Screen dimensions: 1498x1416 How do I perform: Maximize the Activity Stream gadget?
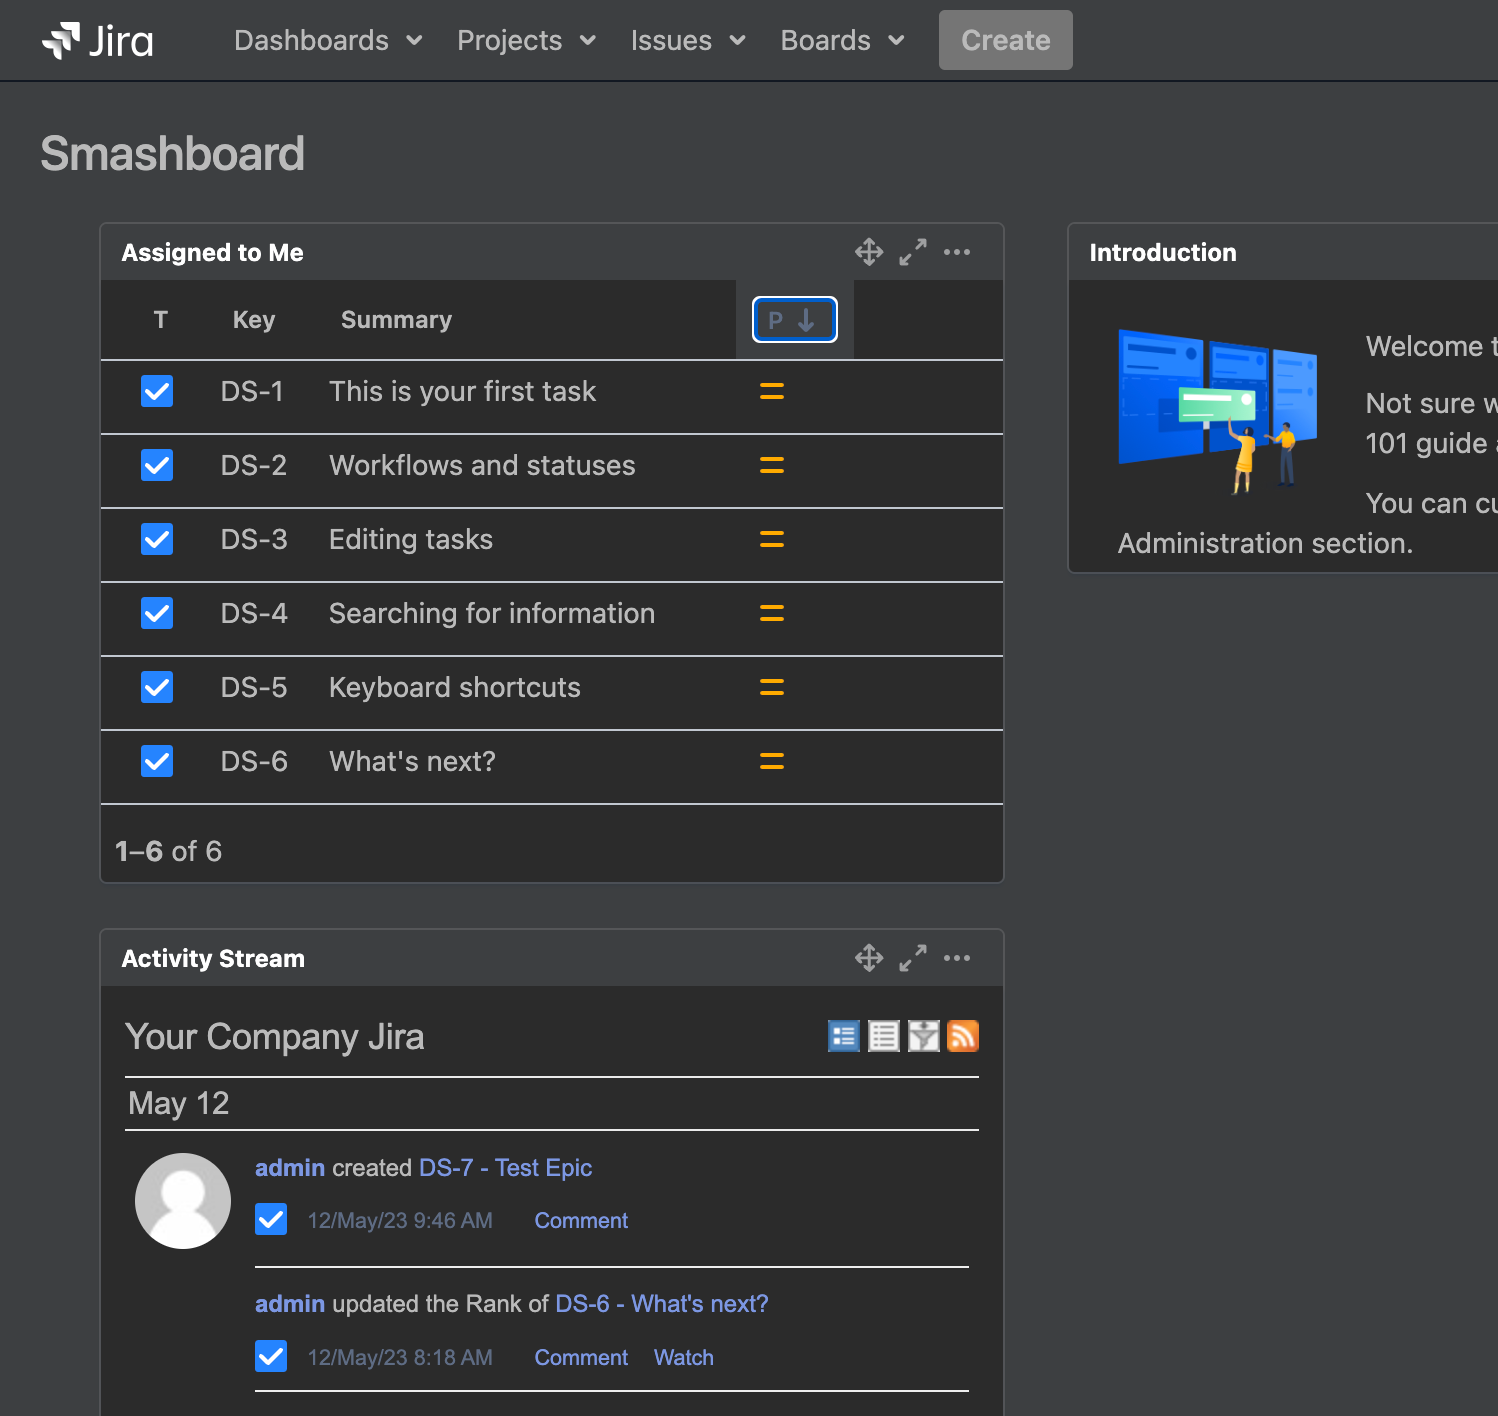click(913, 958)
